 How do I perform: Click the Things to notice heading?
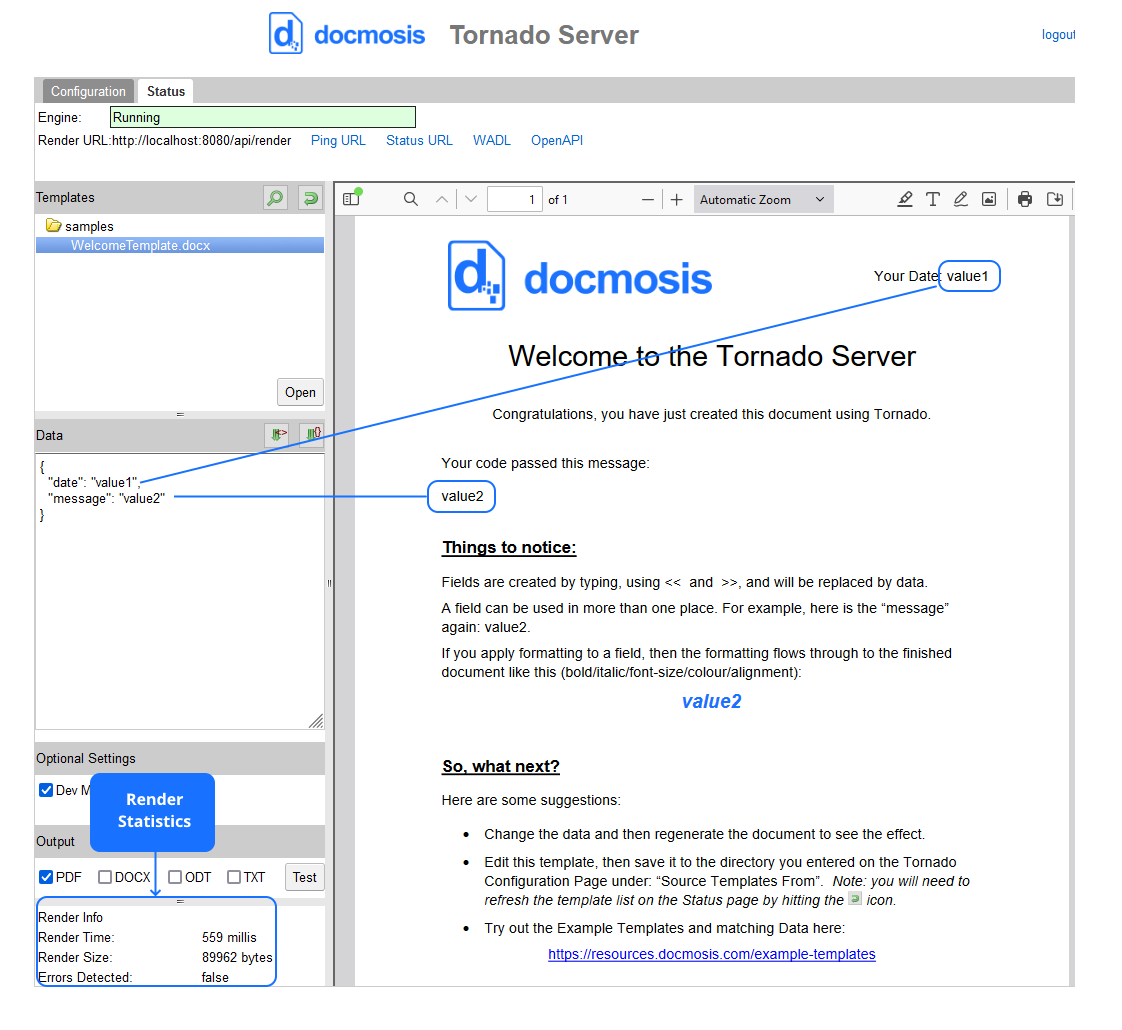(x=509, y=548)
